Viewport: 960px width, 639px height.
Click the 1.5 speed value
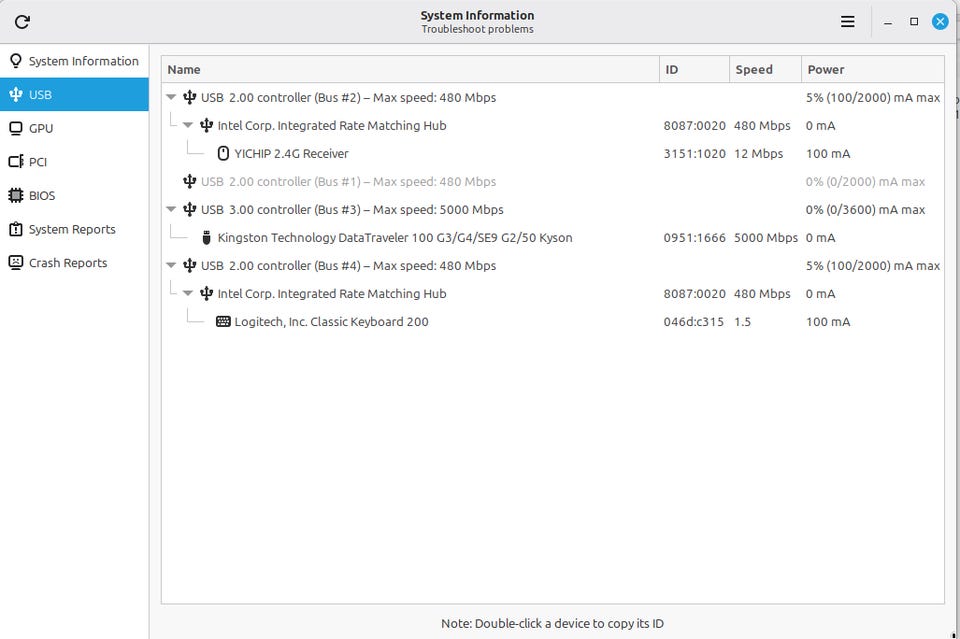tap(743, 321)
